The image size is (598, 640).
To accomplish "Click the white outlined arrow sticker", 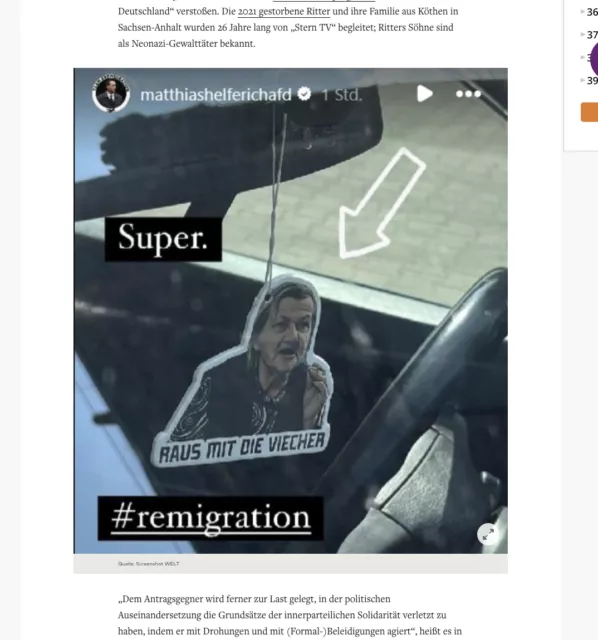I will pyautogui.click(x=382, y=203).
